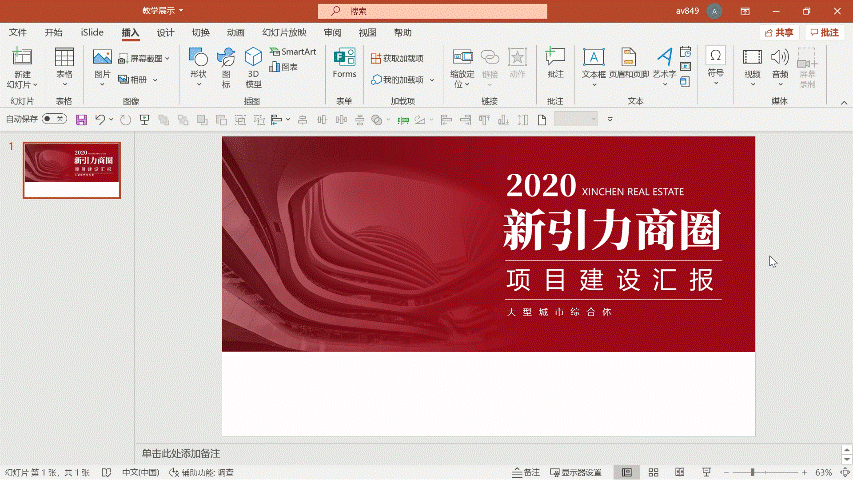Switch to the 动画 (Animations) tab
This screenshot has width=853, height=480.
point(236,33)
